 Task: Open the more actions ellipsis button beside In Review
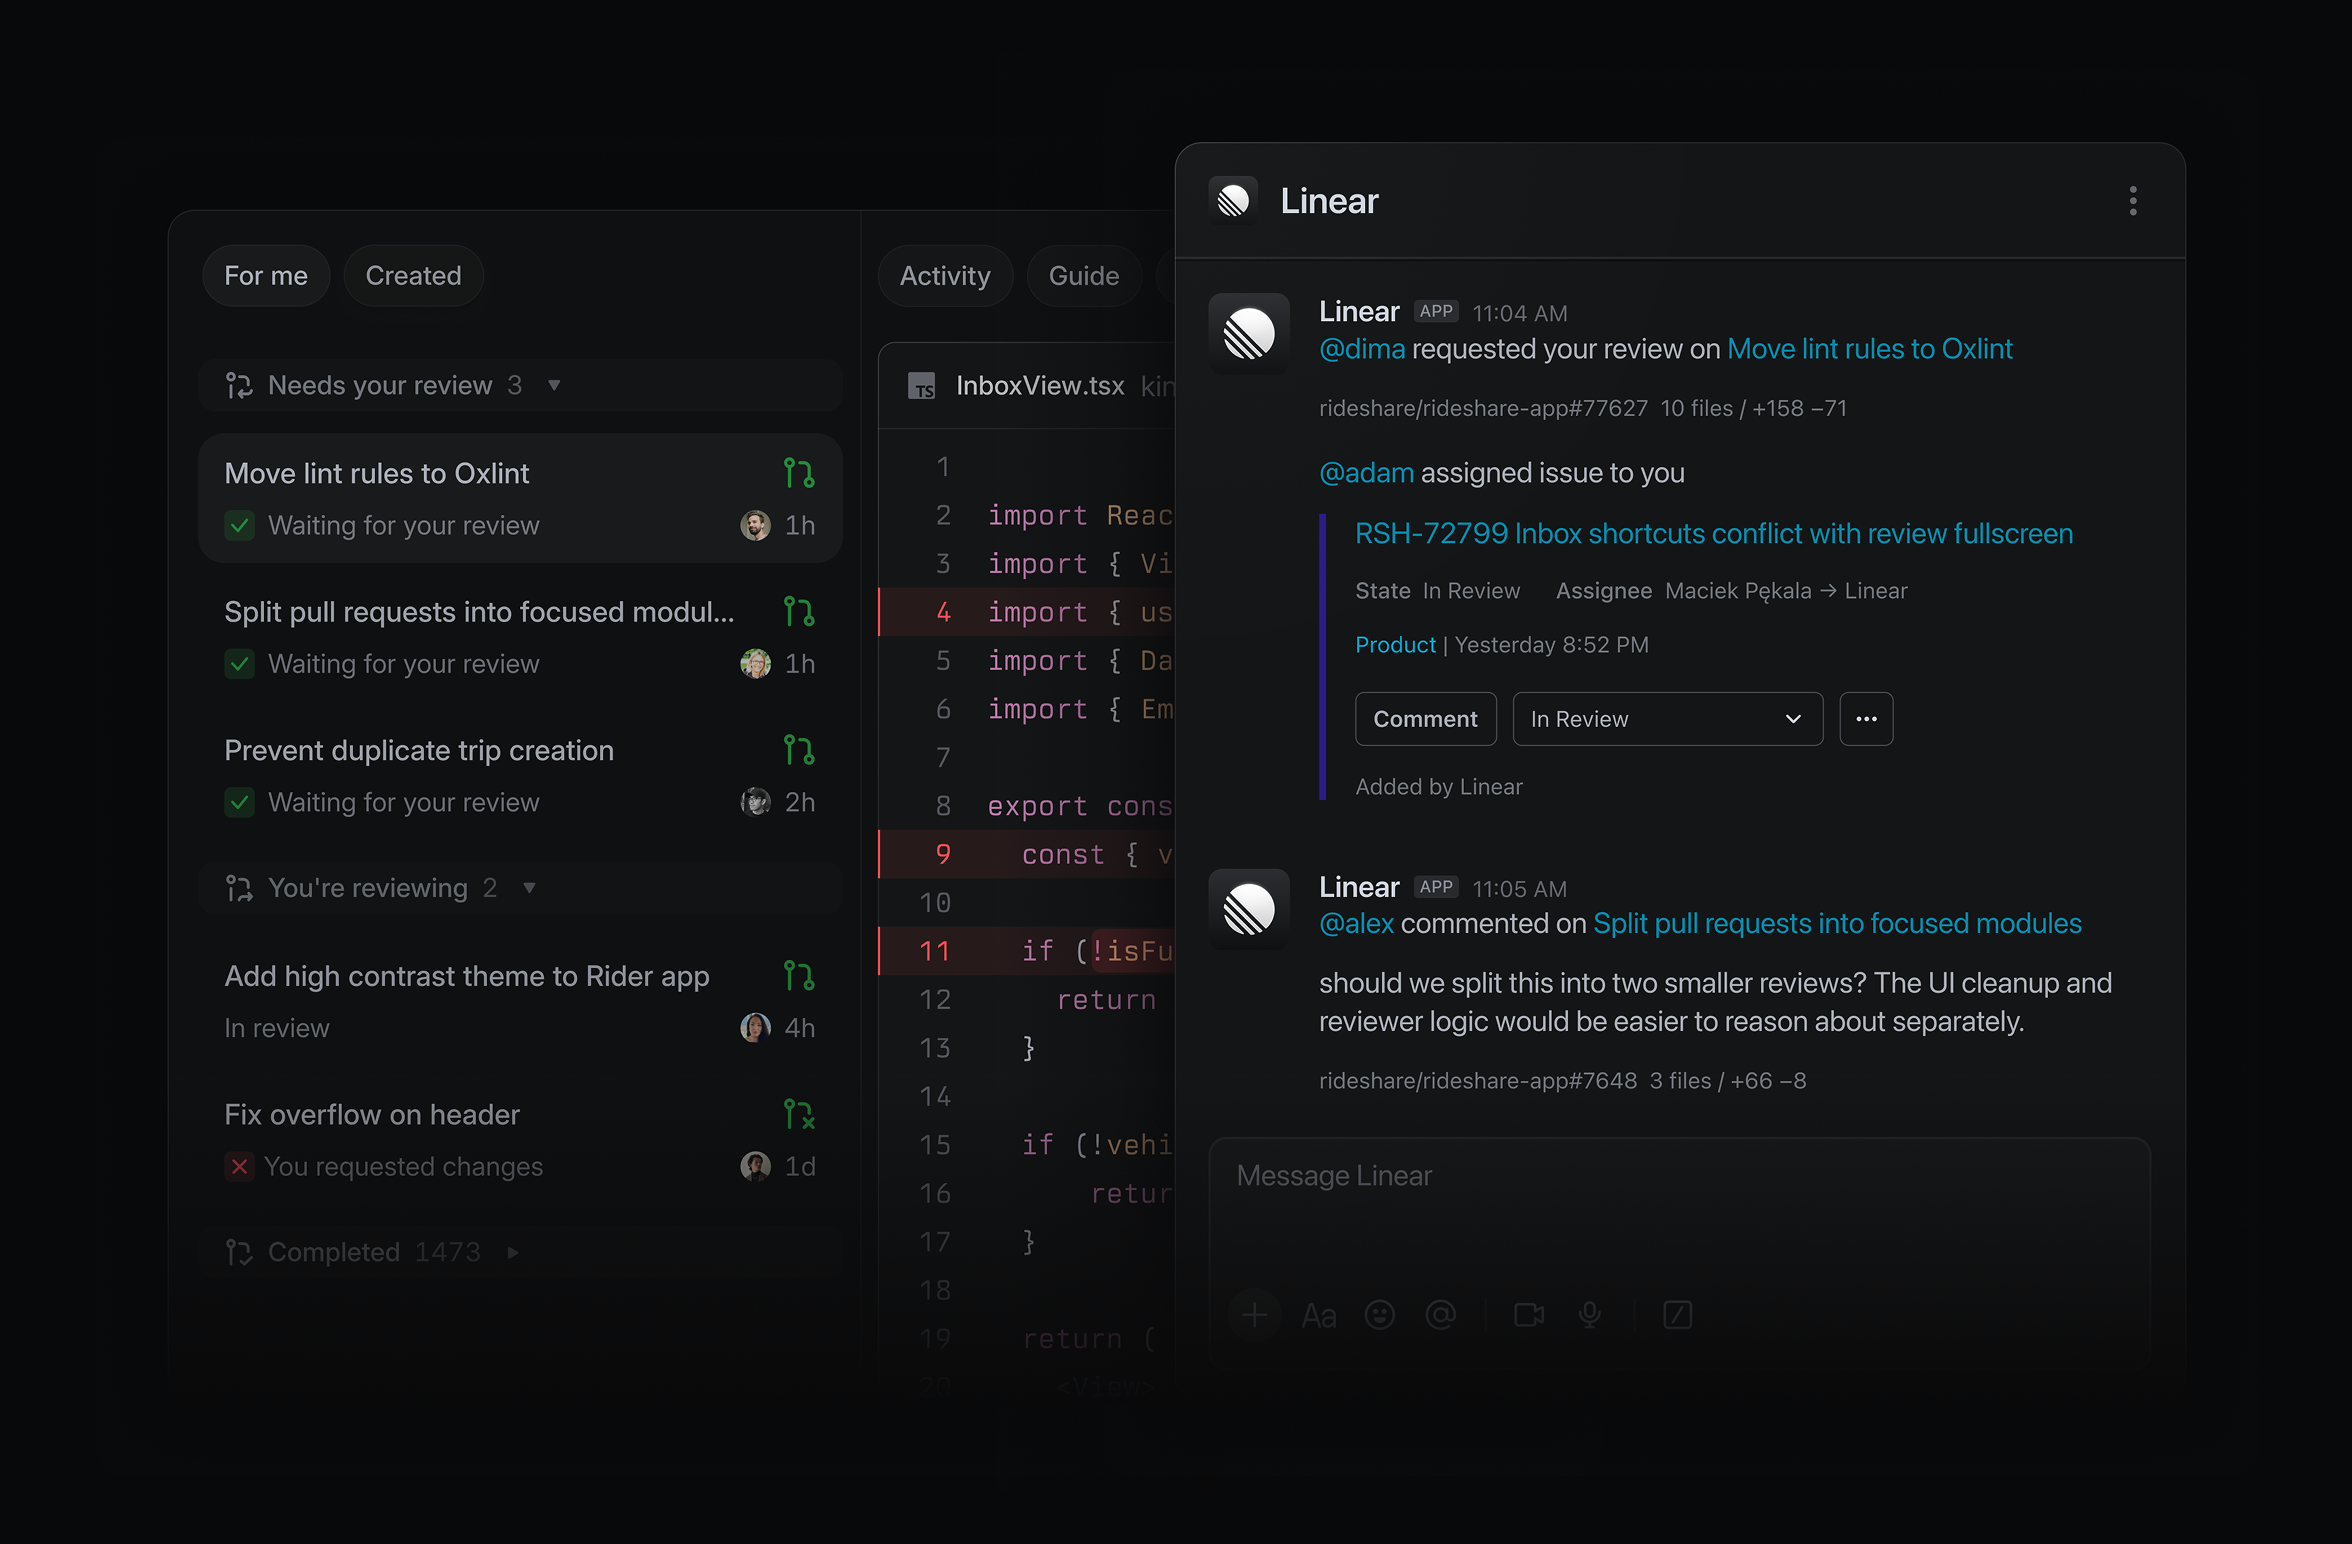1866,719
